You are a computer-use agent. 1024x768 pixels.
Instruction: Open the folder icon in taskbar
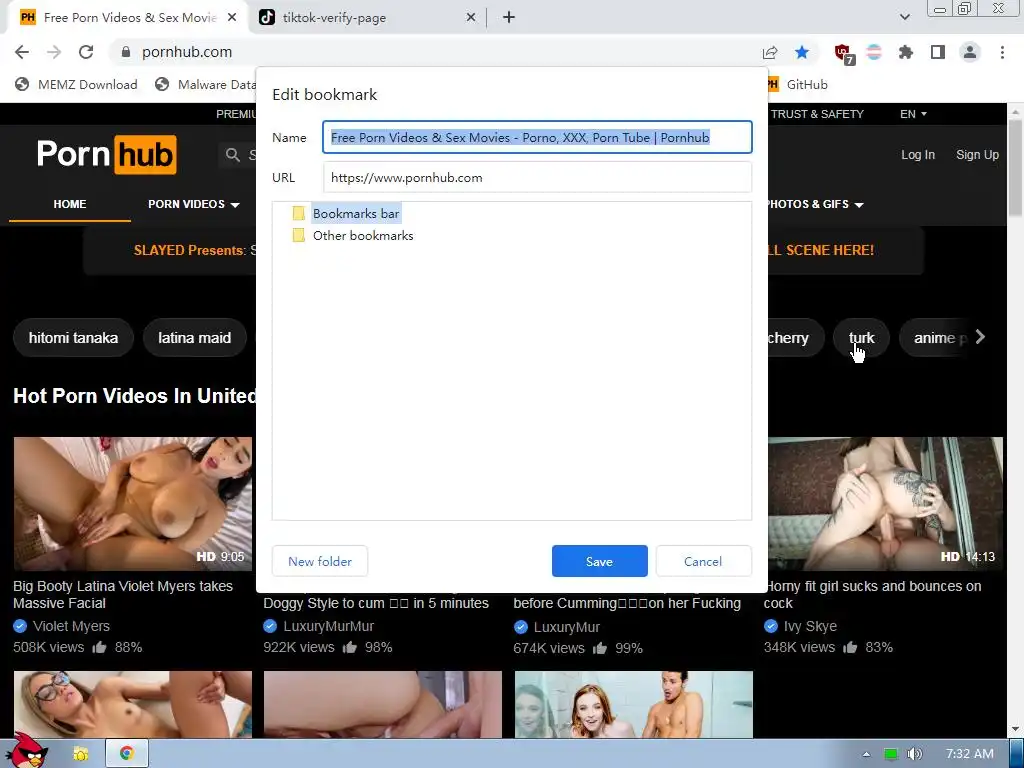[x=80, y=754]
